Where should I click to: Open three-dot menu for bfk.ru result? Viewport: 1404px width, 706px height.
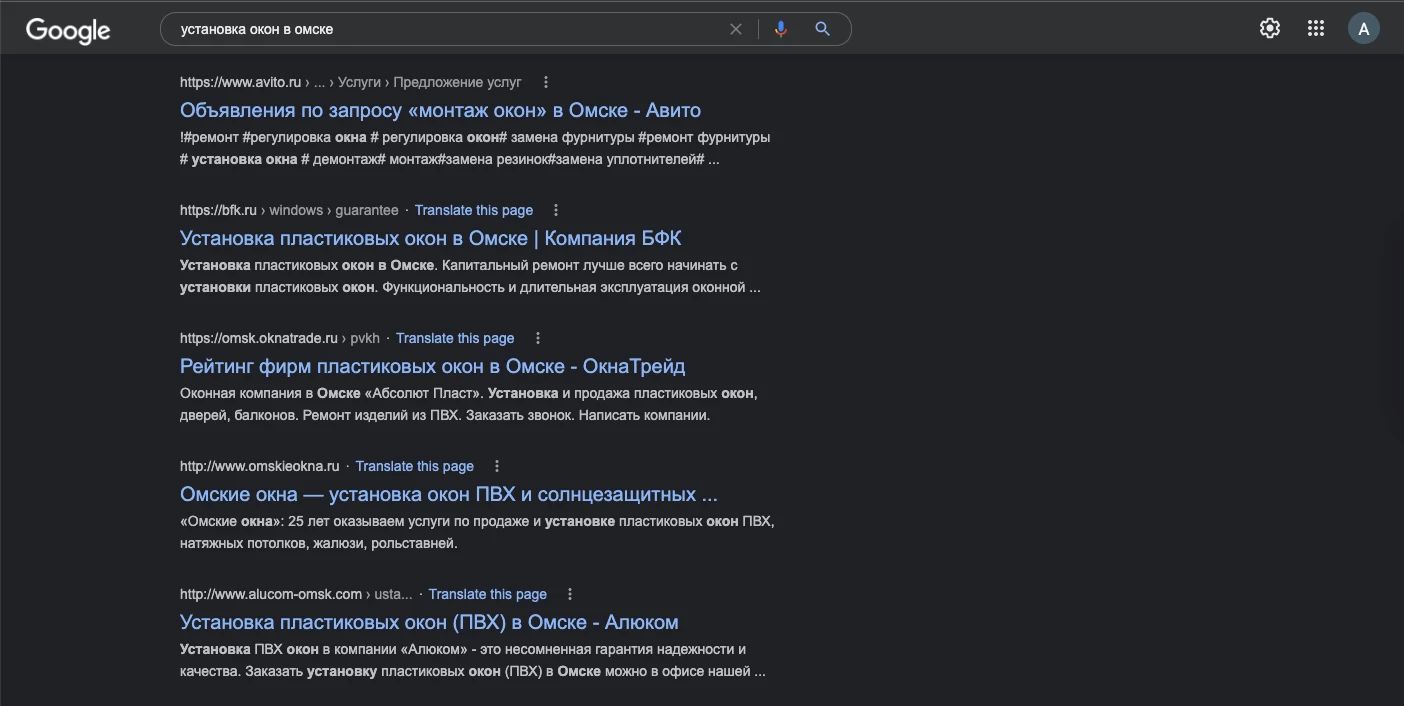click(557, 210)
